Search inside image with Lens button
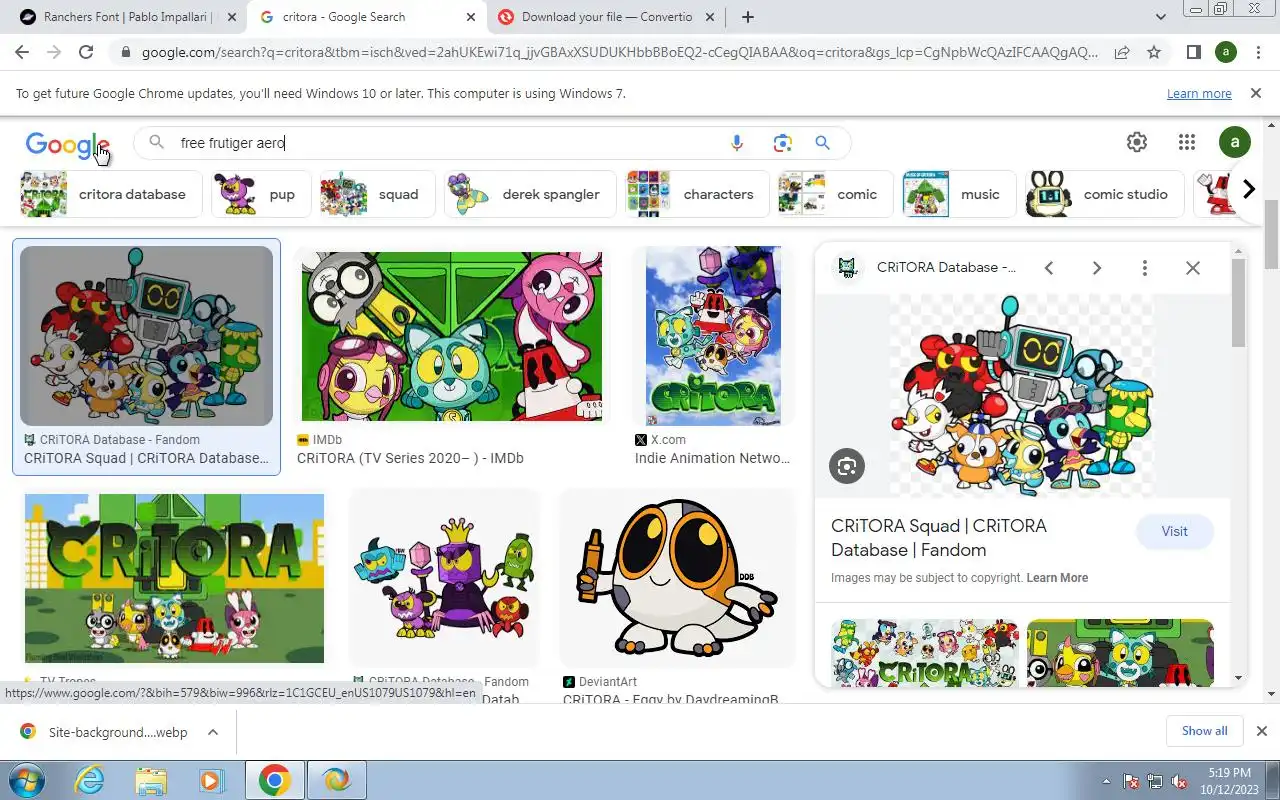Image resolution: width=1280 pixels, height=800 pixels. click(x=847, y=466)
